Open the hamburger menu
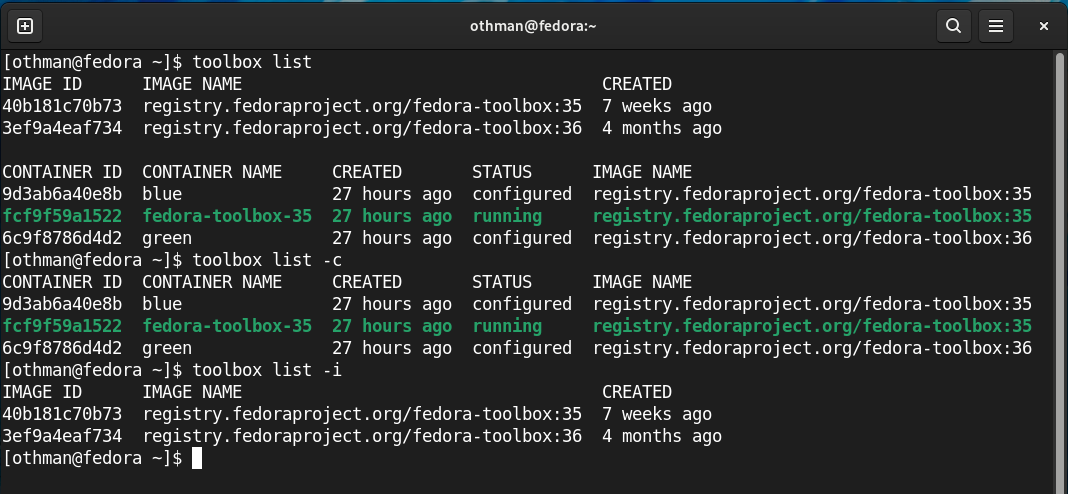 [x=995, y=26]
